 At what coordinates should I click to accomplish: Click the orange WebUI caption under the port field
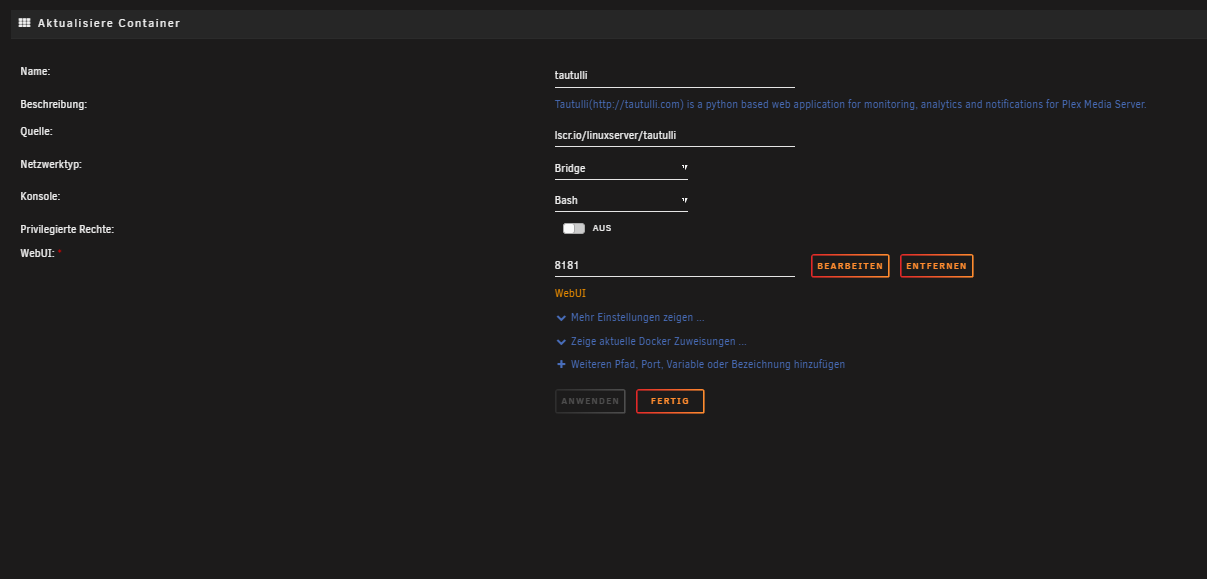pos(570,294)
